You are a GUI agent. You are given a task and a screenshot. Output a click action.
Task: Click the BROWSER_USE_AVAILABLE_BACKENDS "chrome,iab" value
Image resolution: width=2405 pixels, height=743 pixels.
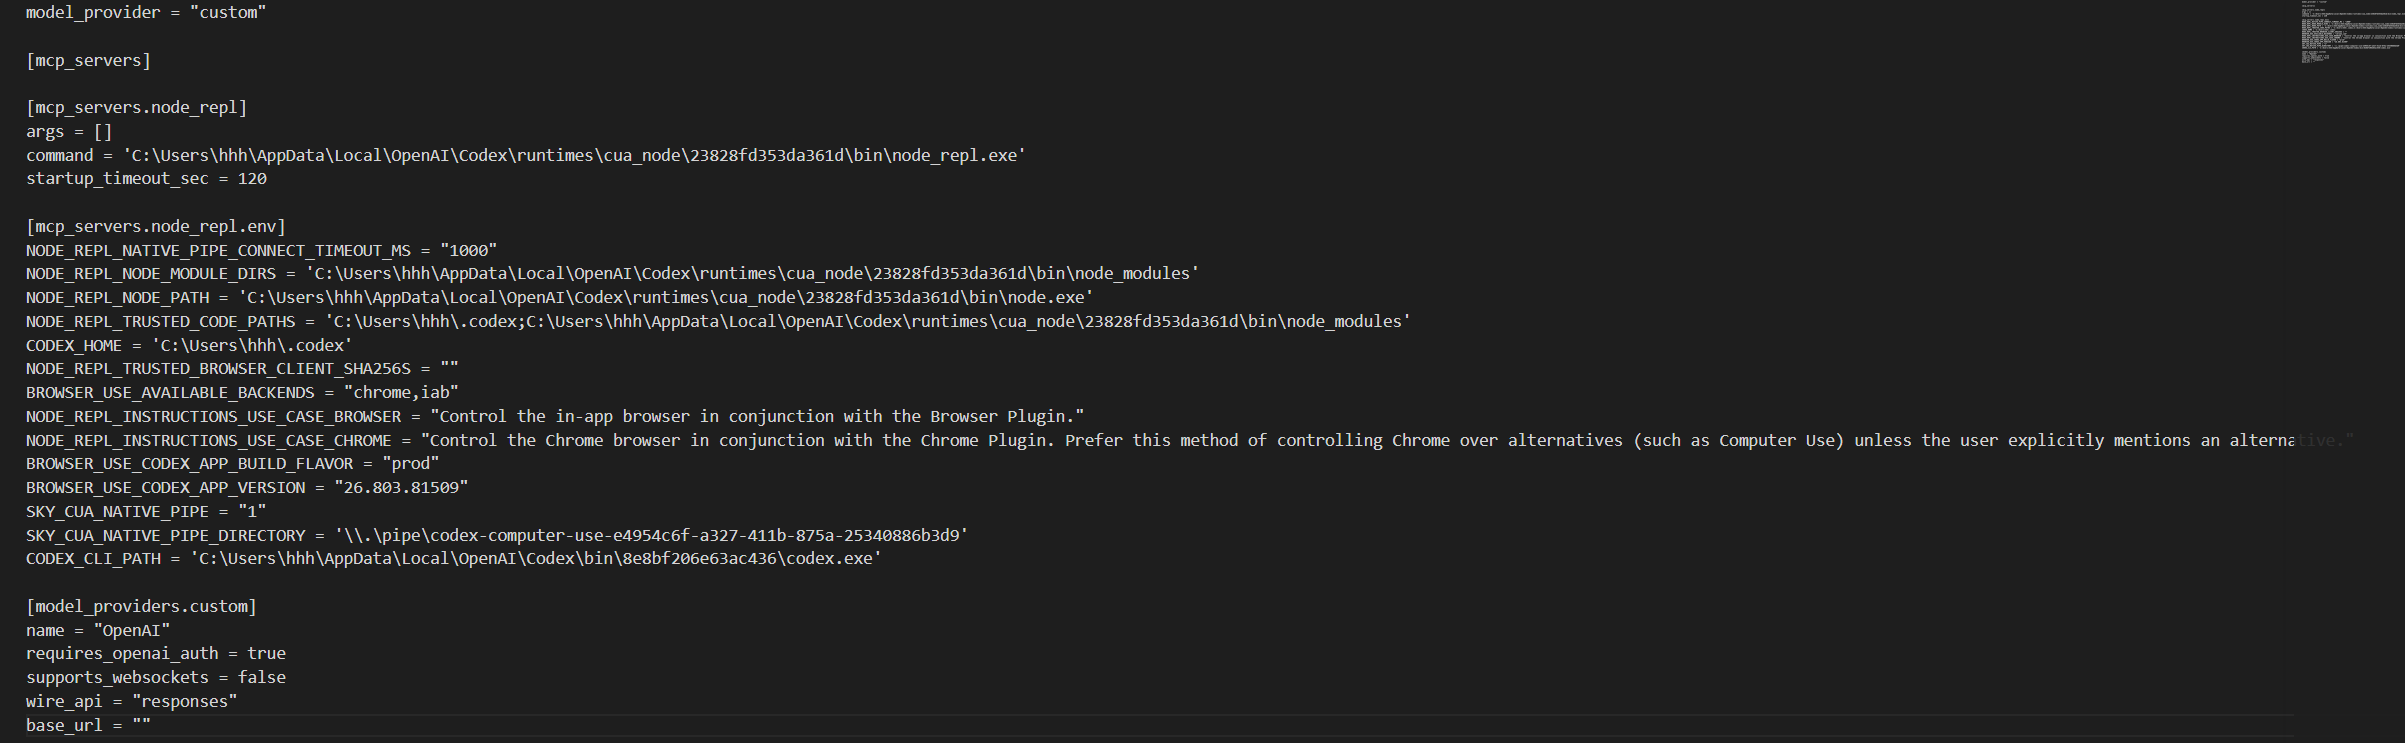[x=401, y=393]
